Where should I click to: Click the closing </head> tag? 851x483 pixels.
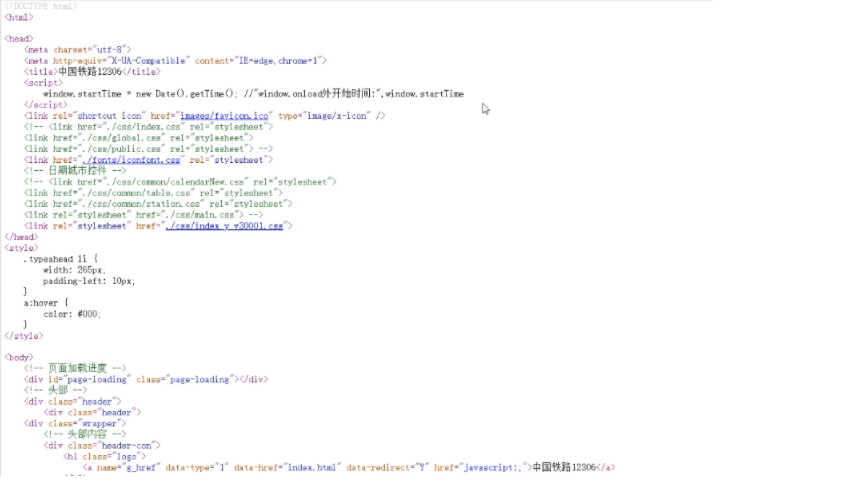(21, 237)
